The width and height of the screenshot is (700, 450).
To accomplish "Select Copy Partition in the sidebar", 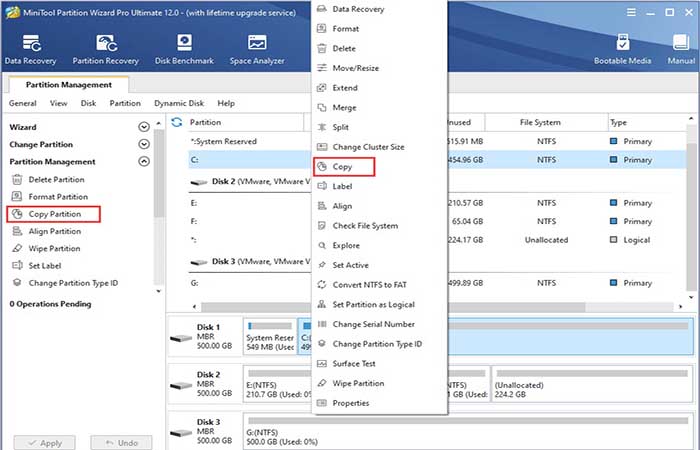I will click(54, 214).
